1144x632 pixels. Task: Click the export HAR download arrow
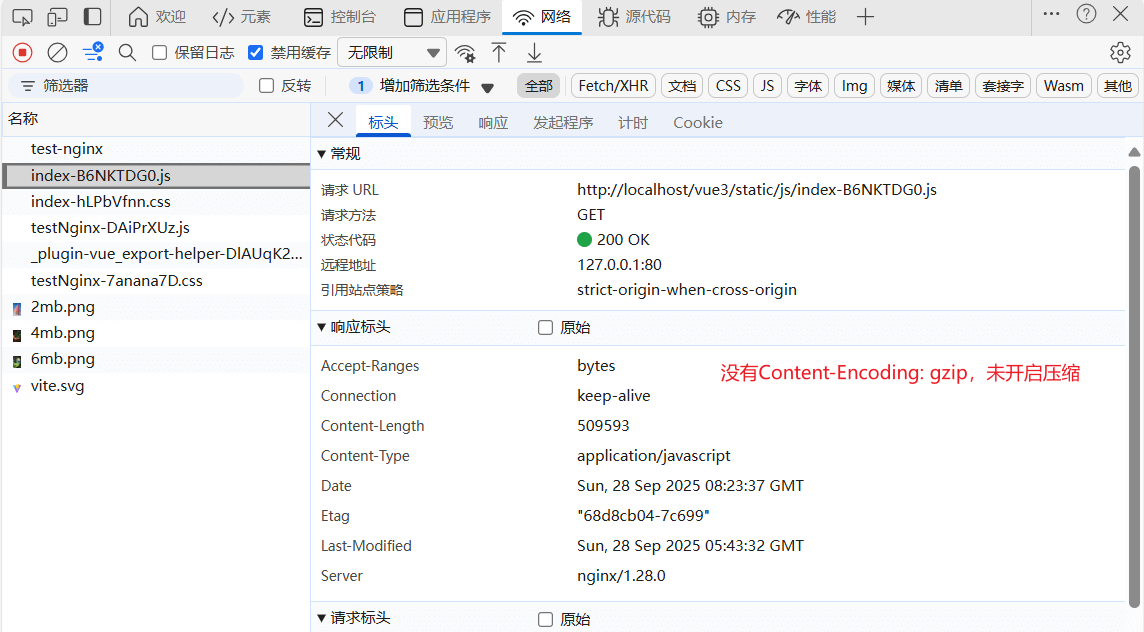535,53
